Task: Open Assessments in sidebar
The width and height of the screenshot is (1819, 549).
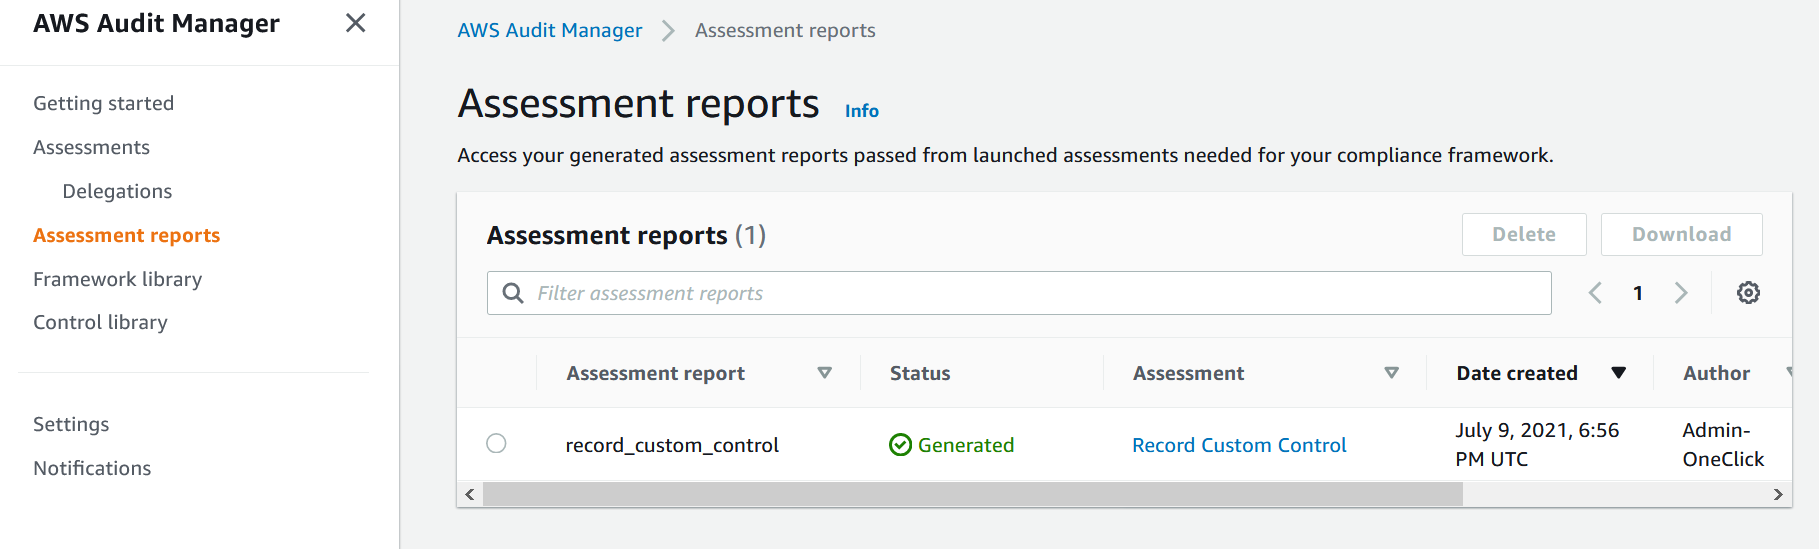Action: point(92,147)
